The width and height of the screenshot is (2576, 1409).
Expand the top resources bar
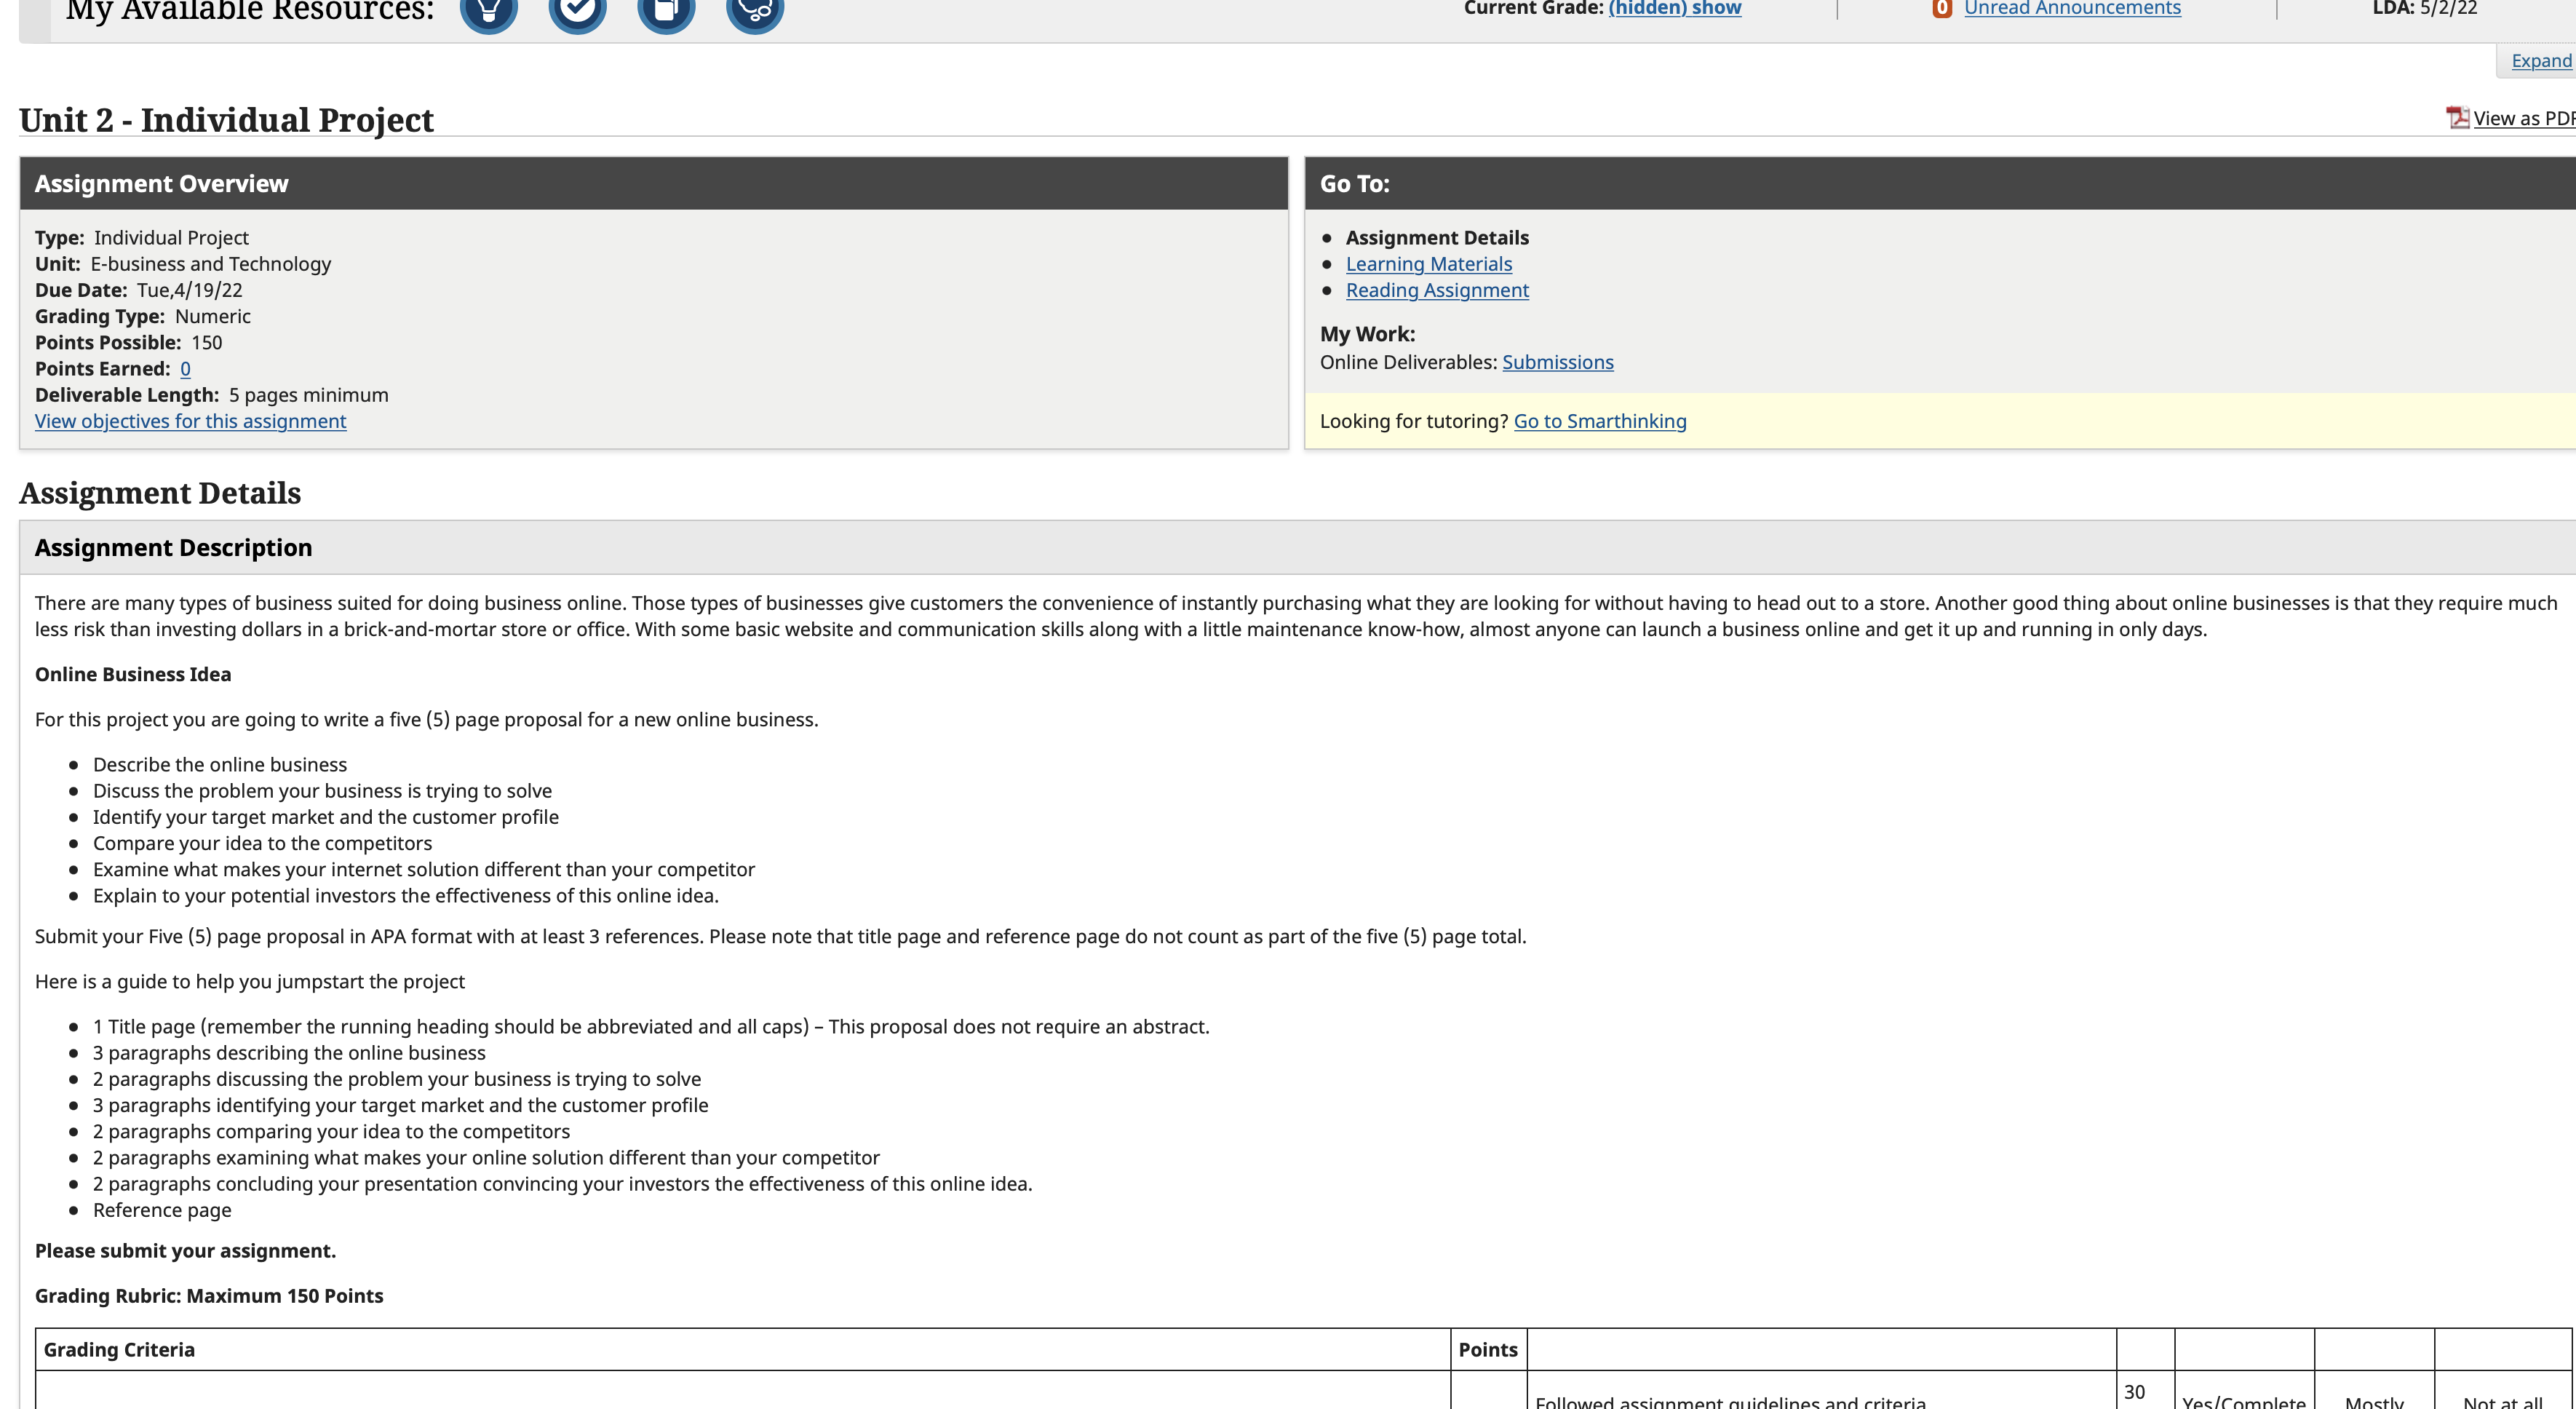click(x=2541, y=61)
